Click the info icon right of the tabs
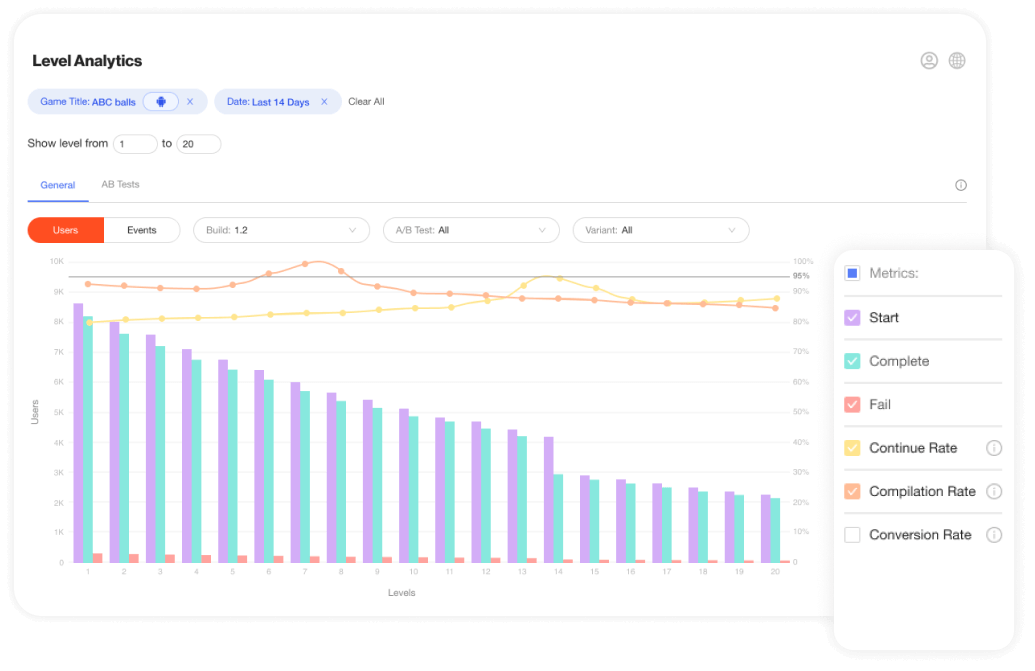 click(x=961, y=185)
